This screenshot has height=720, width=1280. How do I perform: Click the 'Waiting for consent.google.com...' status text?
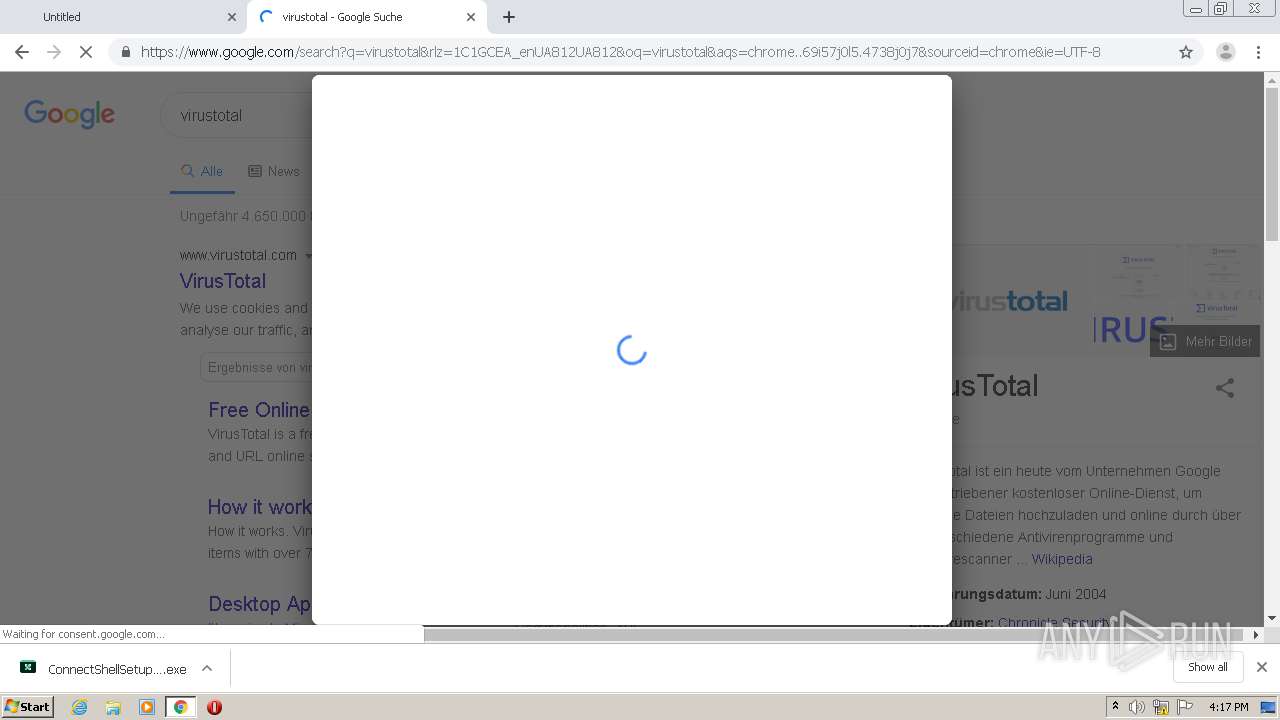(x=84, y=634)
